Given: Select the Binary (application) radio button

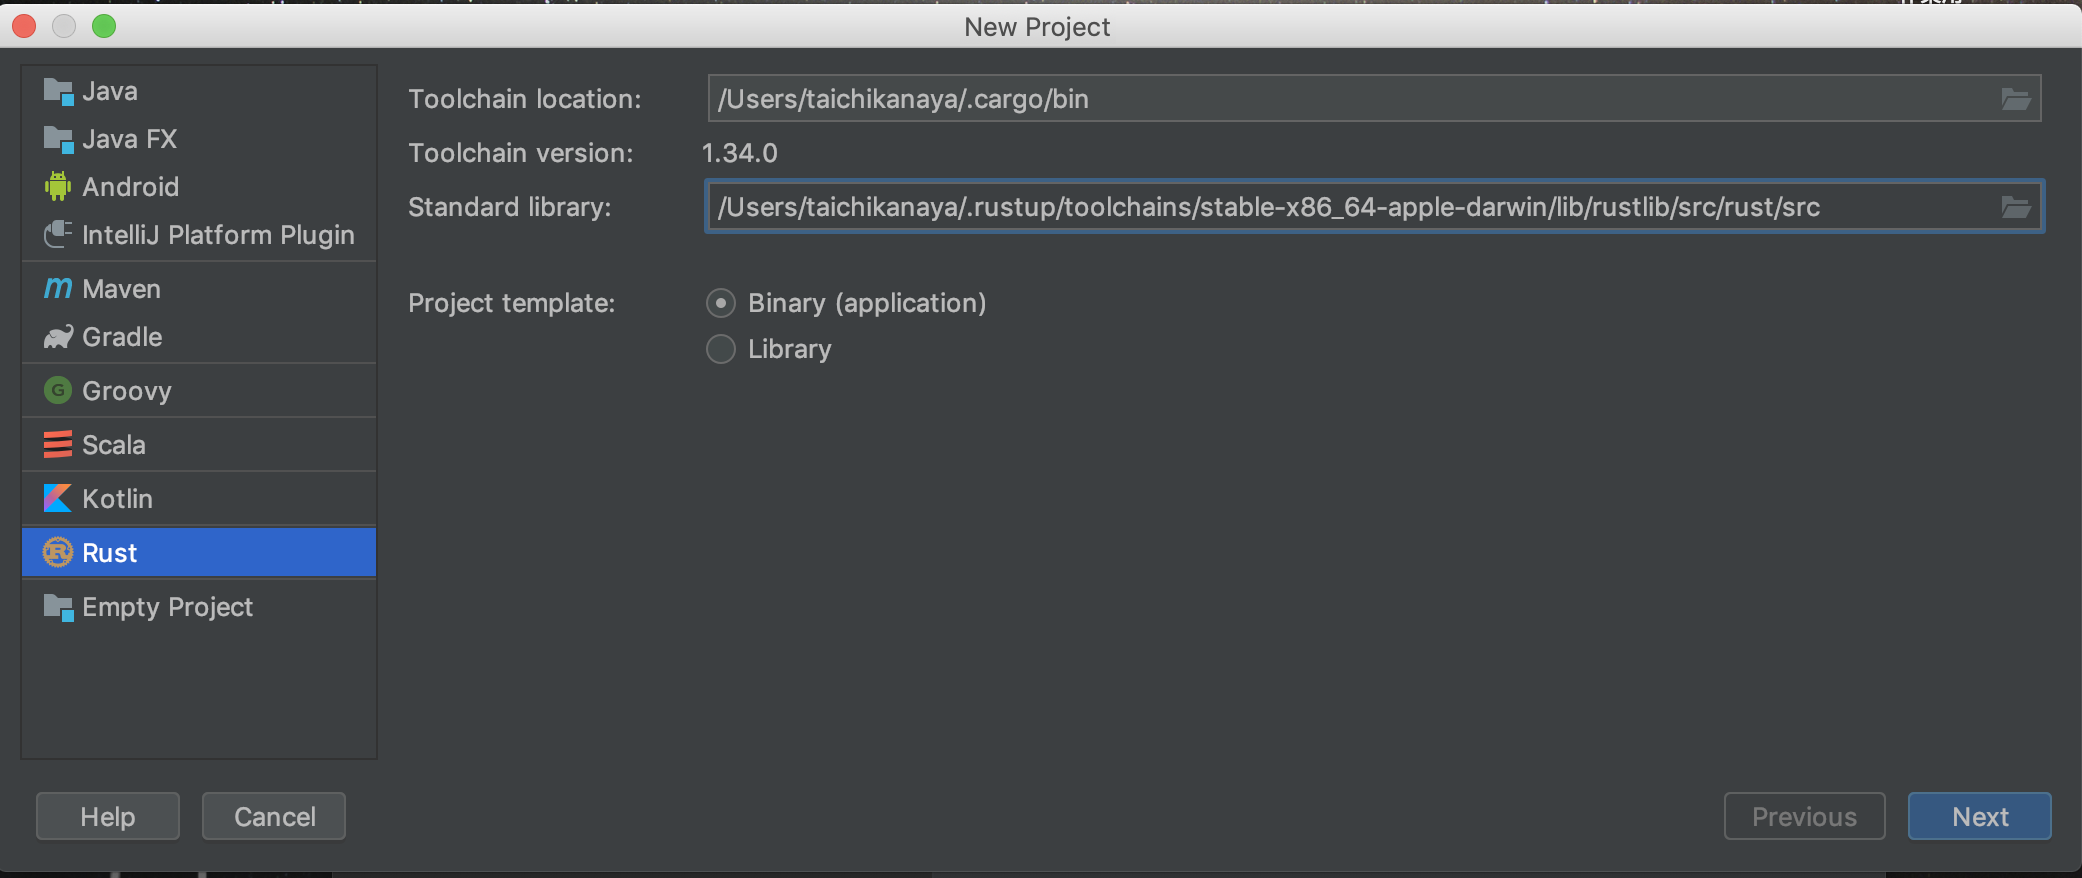Looking at the screenshot, I should [721, 303].
